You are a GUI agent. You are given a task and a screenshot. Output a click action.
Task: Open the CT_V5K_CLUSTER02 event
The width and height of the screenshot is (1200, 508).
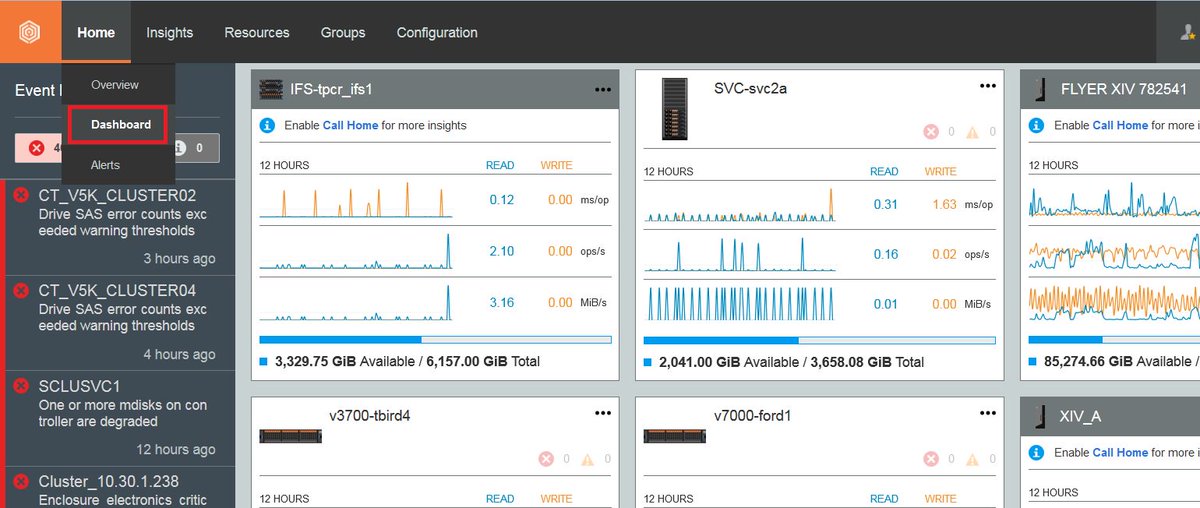pos(118,227)
